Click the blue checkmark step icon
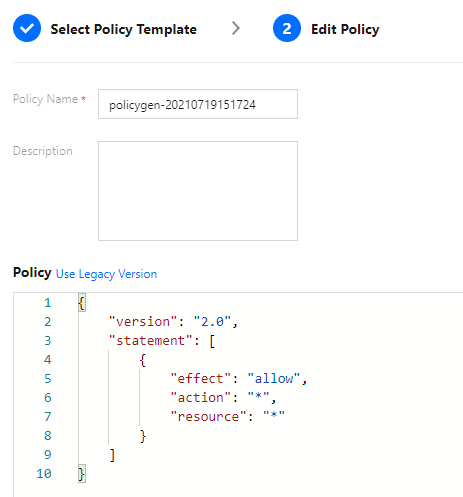The image size is (463, 497). point(27,28)
